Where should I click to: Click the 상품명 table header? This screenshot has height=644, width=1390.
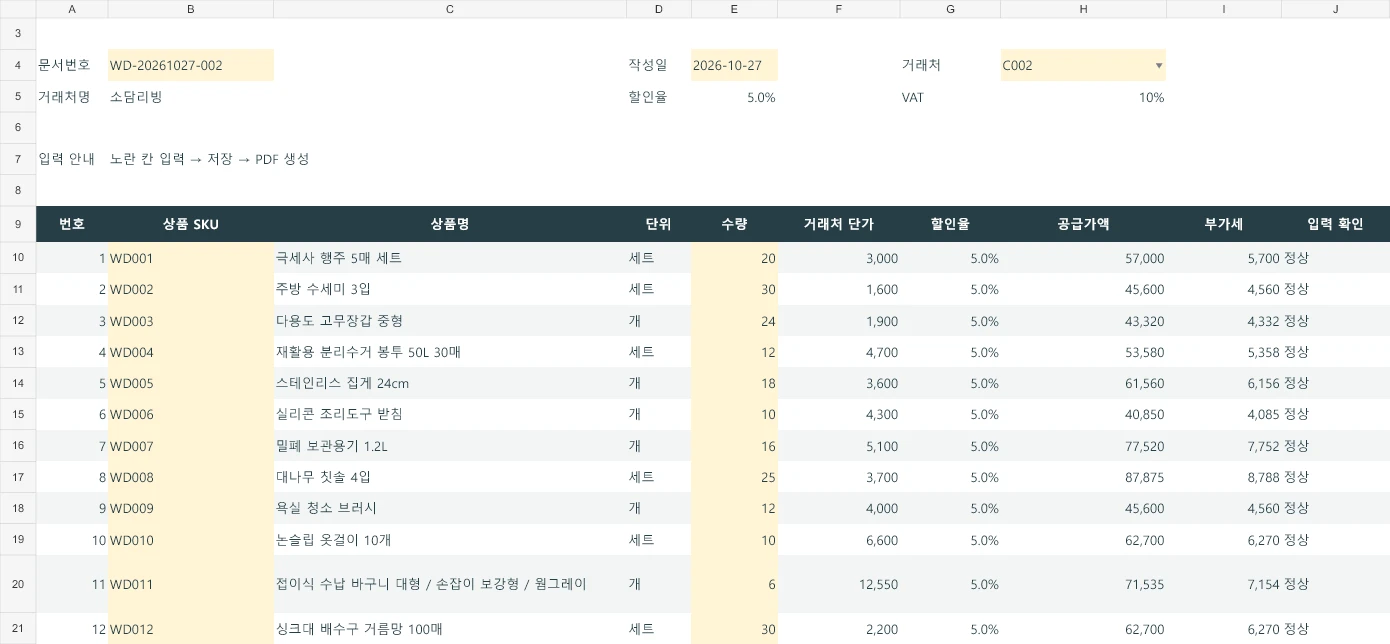coord(450,224)
